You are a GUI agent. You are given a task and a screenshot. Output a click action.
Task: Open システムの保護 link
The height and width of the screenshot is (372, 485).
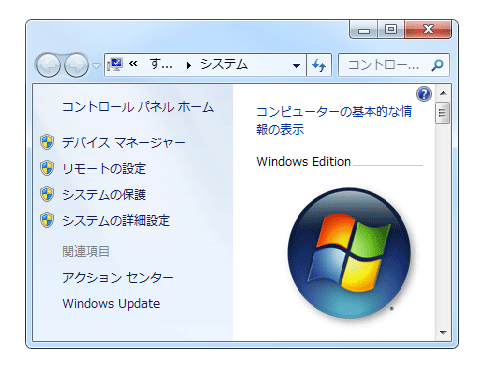point(104,194)
